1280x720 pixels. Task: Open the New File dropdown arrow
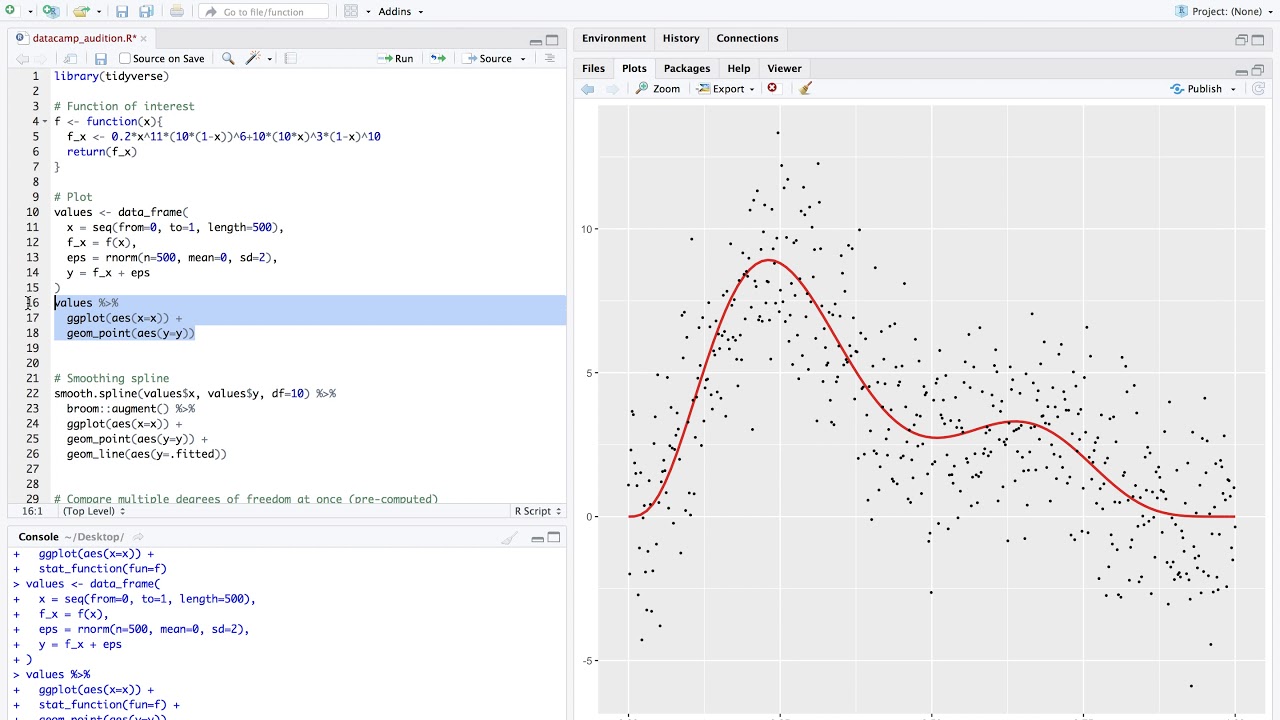[x=30, y=12]
